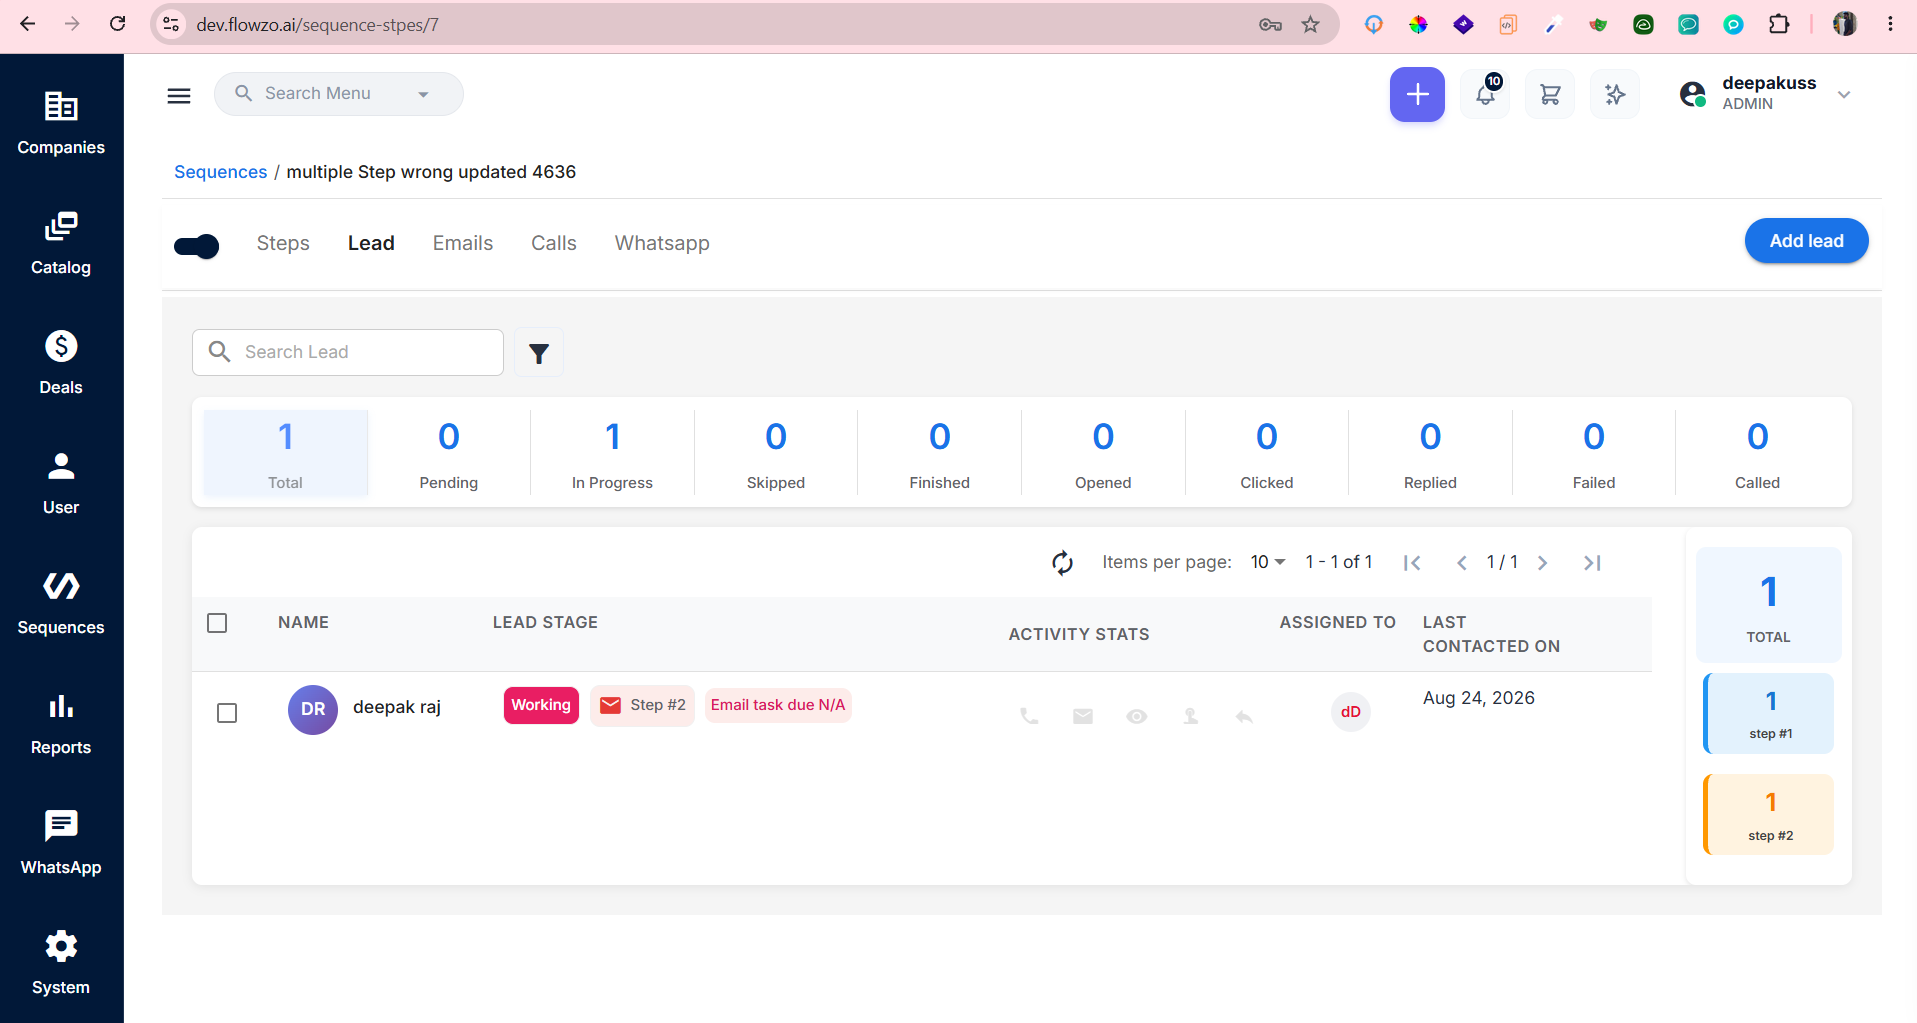Click the Working stage badge
Viewport: 1917px width, 1023px height.
pos(541,705)
